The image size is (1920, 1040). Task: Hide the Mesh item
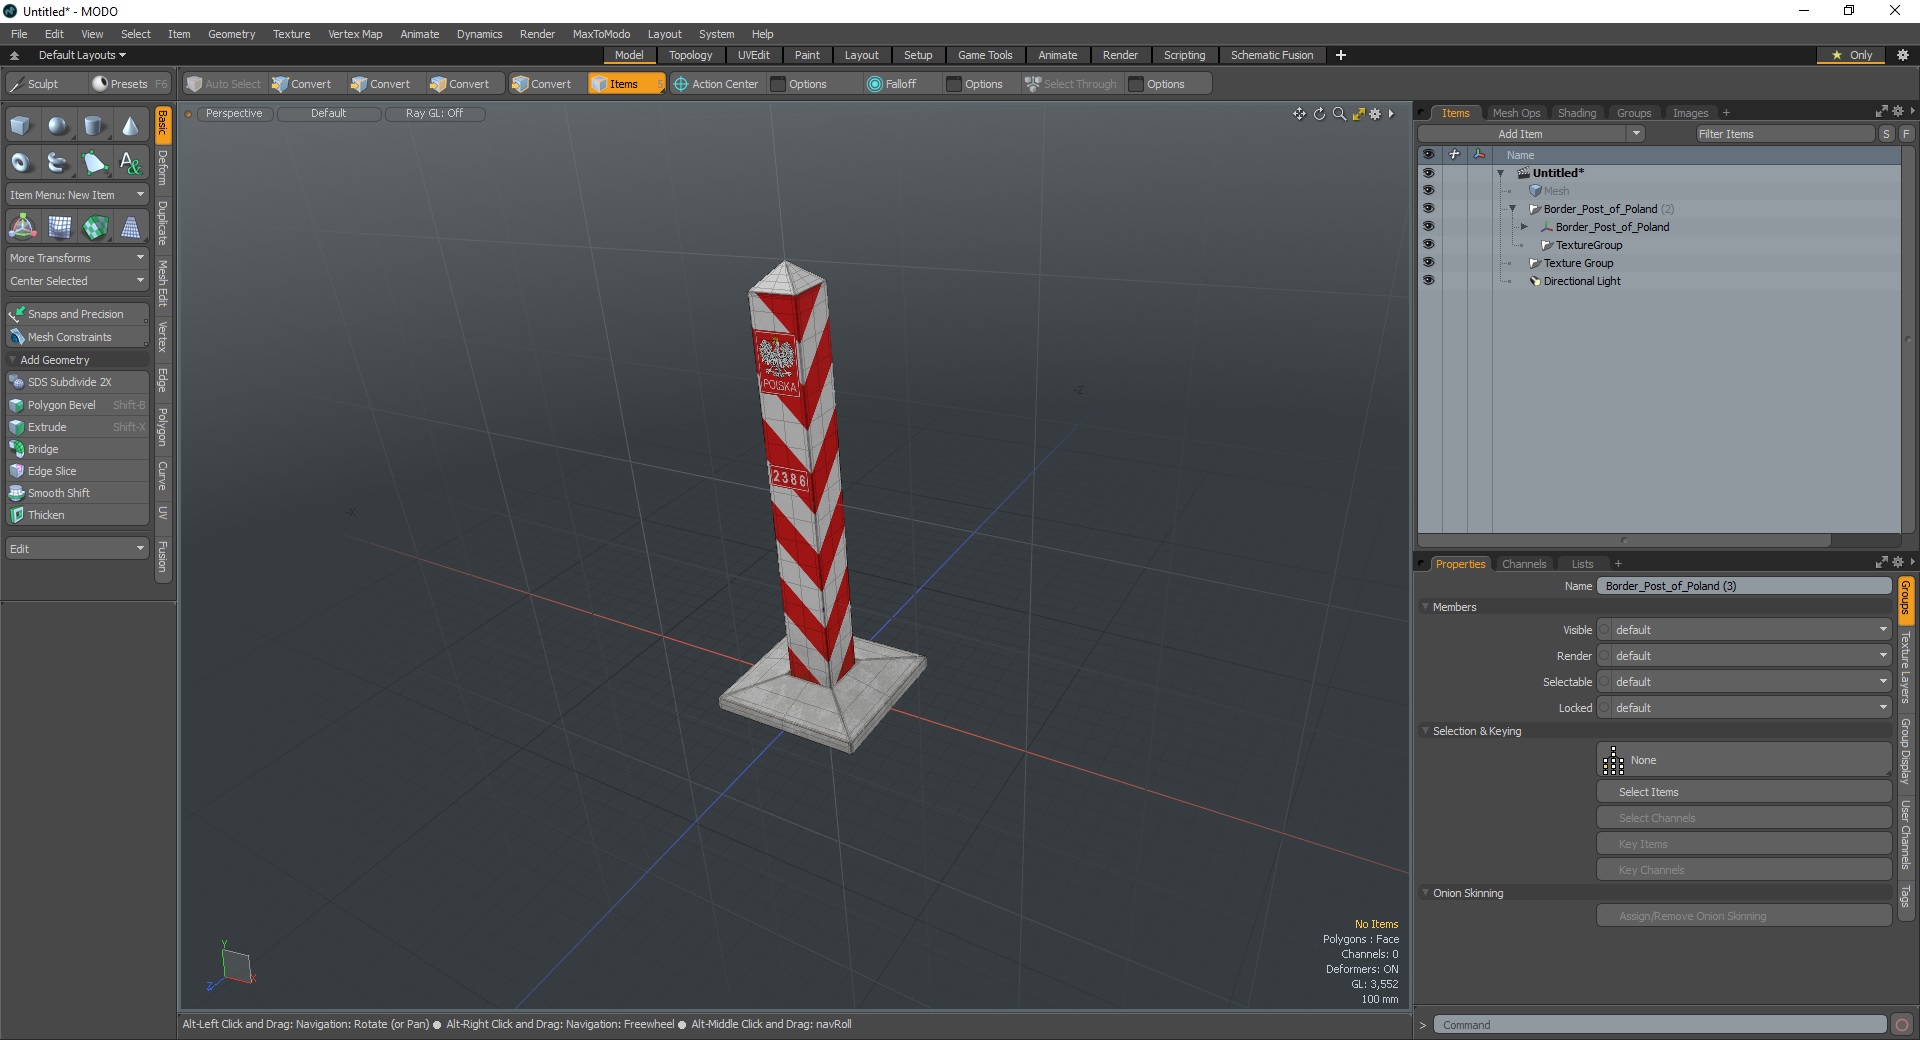(x=1428, y=191)
